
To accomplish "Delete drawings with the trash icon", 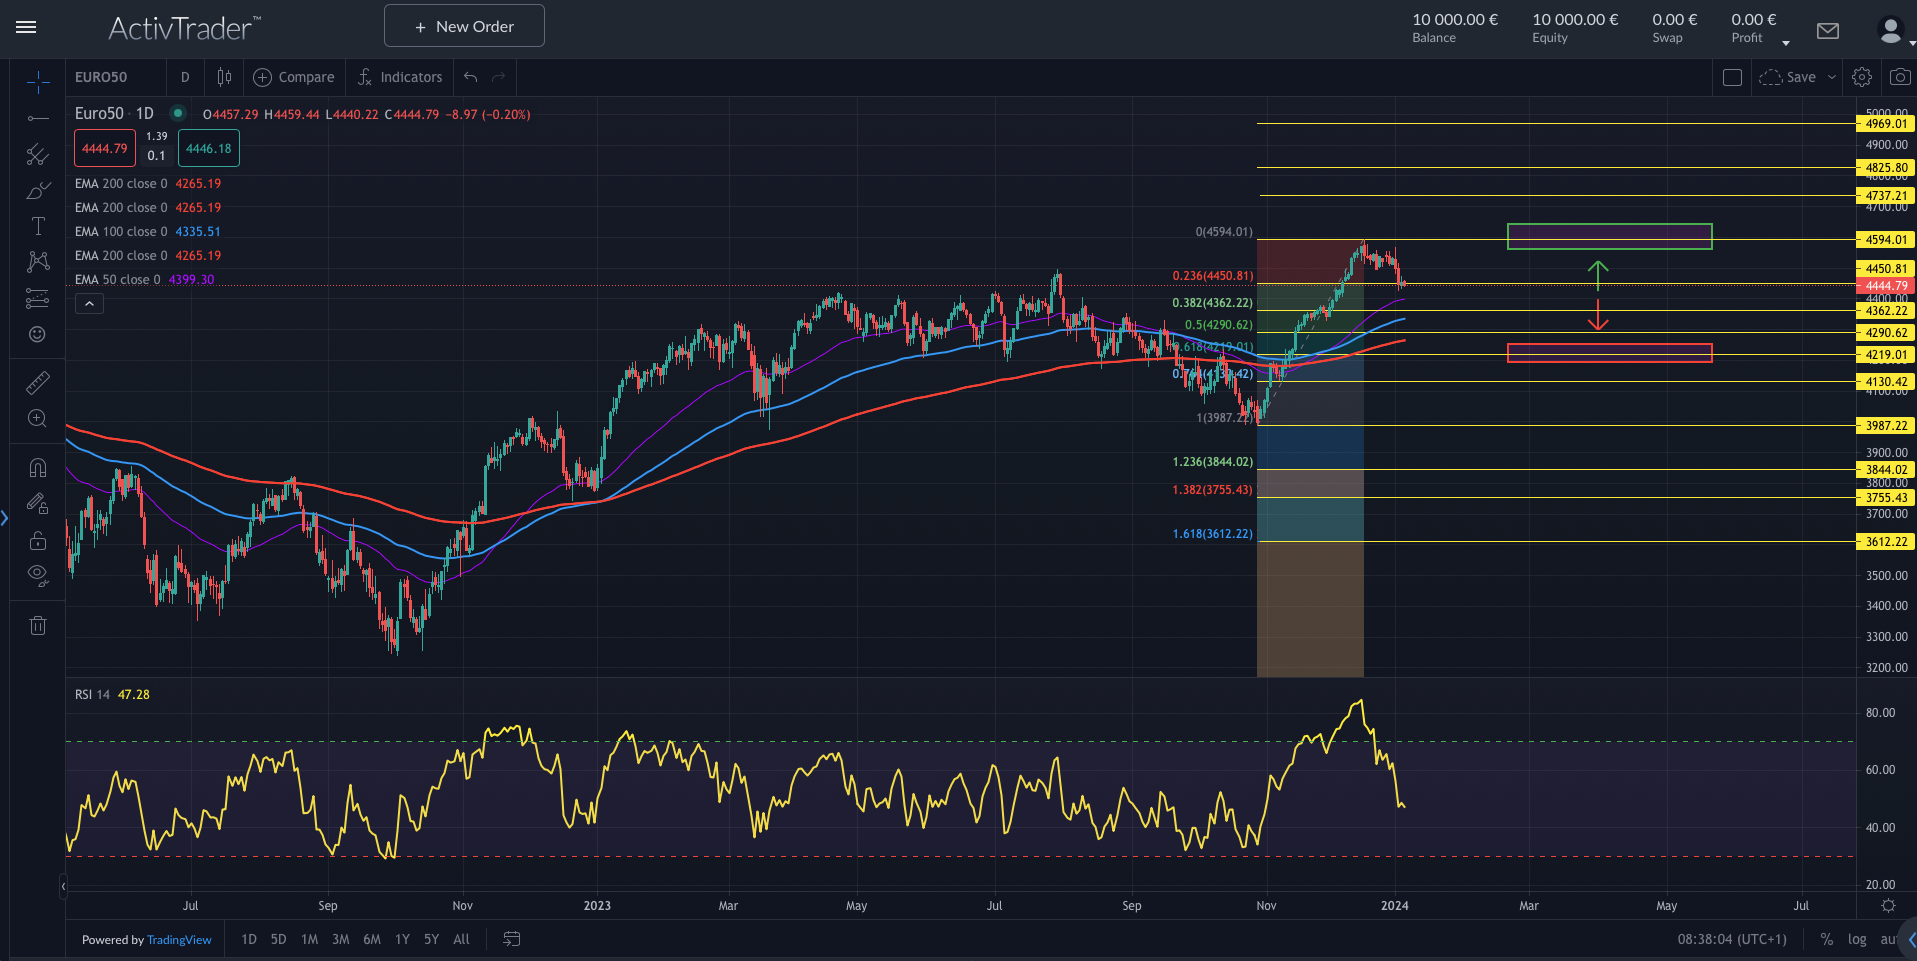I will (x=37, y=625).
